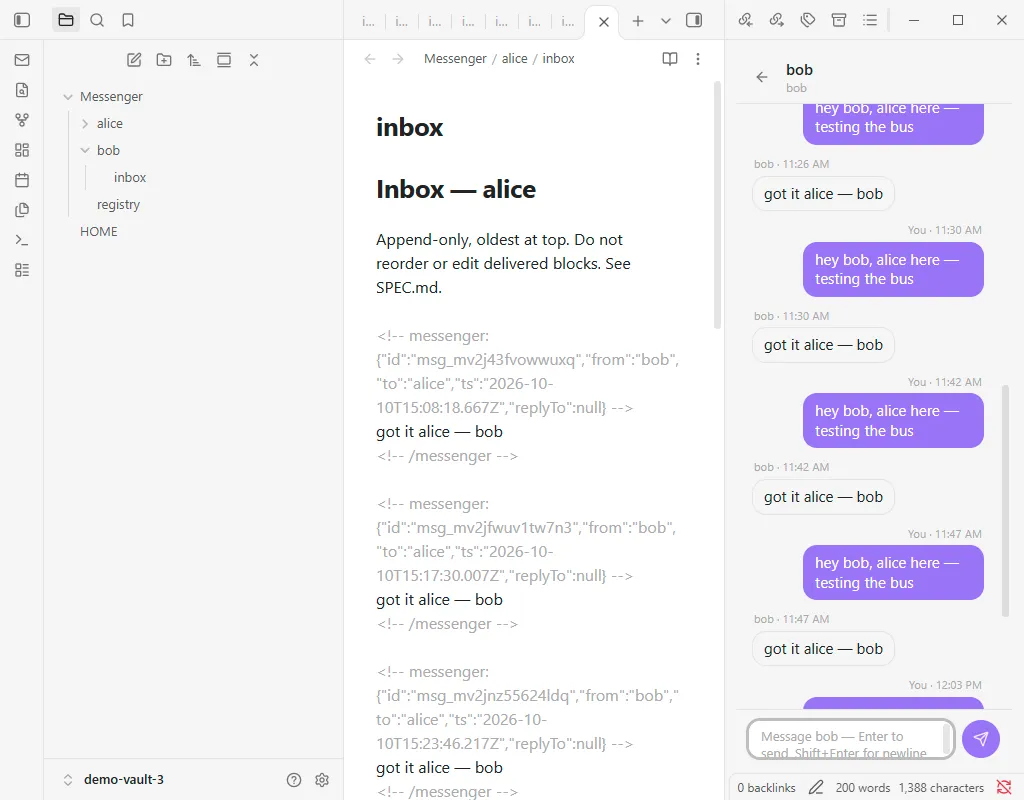Close the active inbox tab
1024x800 pixels.
[x=604, y=22]
